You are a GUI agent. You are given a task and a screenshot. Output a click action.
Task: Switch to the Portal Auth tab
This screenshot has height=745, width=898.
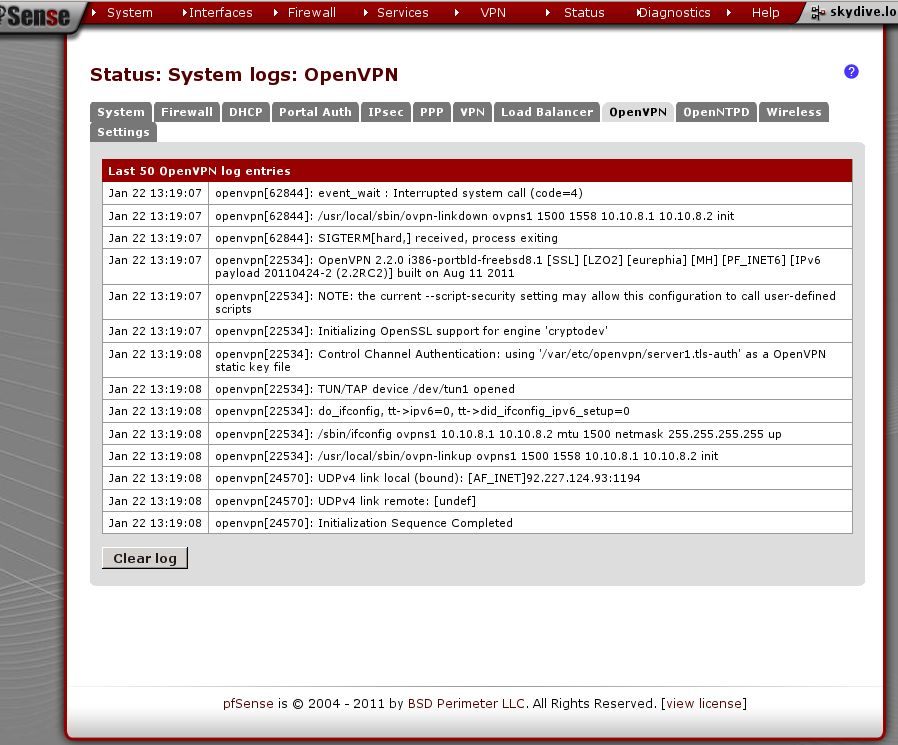pos(316,112)
